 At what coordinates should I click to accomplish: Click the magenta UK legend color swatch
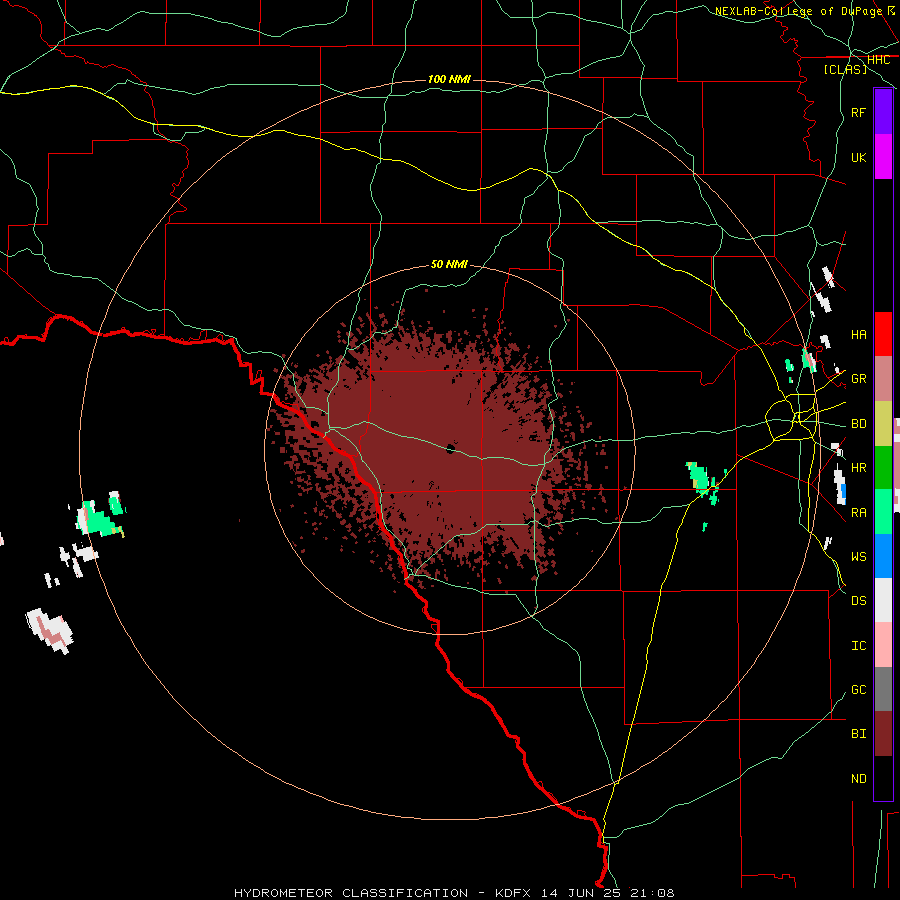coord(883,157)
